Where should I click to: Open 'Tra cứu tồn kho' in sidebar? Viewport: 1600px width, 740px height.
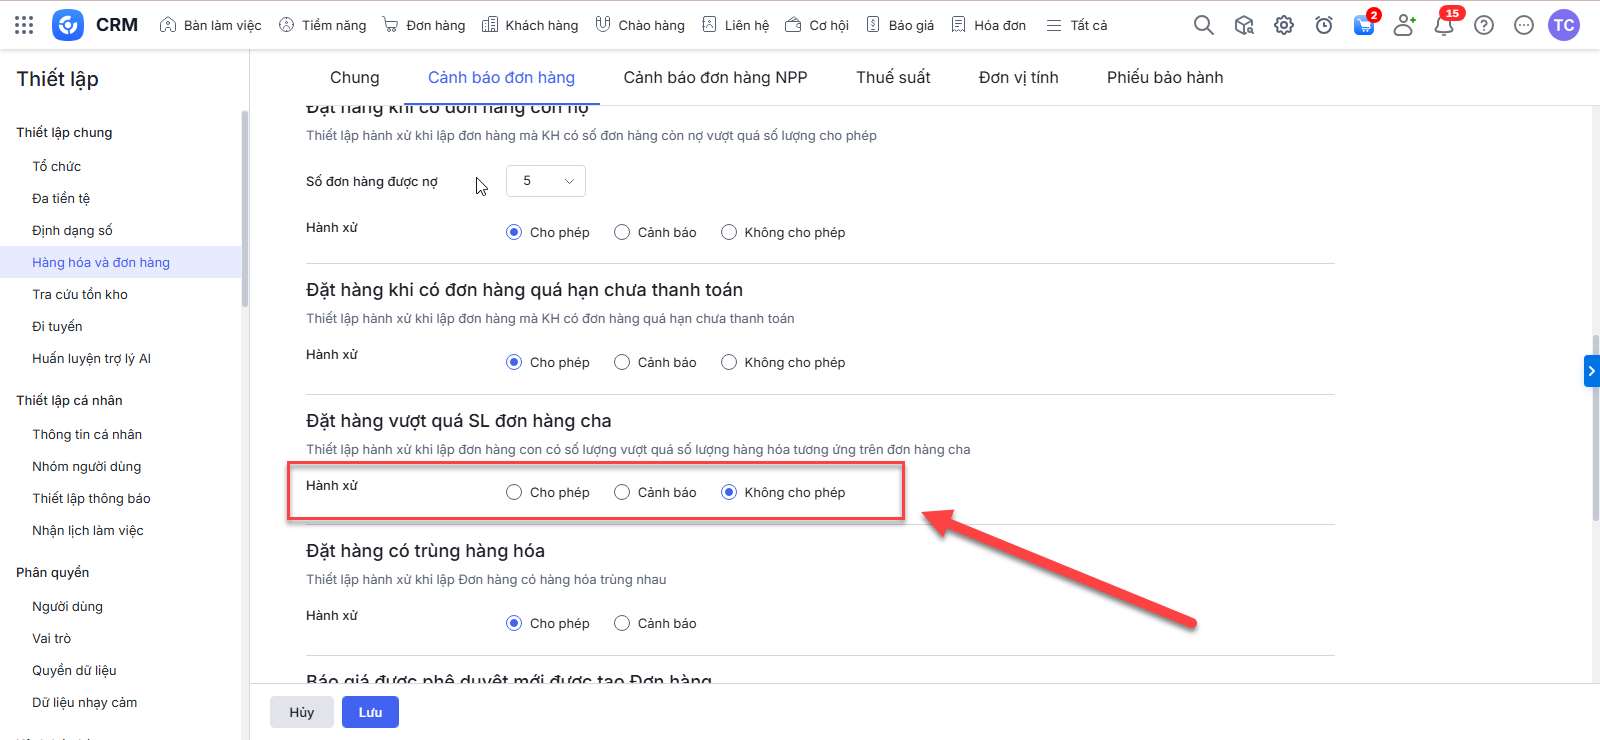click(x=80, y=294)
